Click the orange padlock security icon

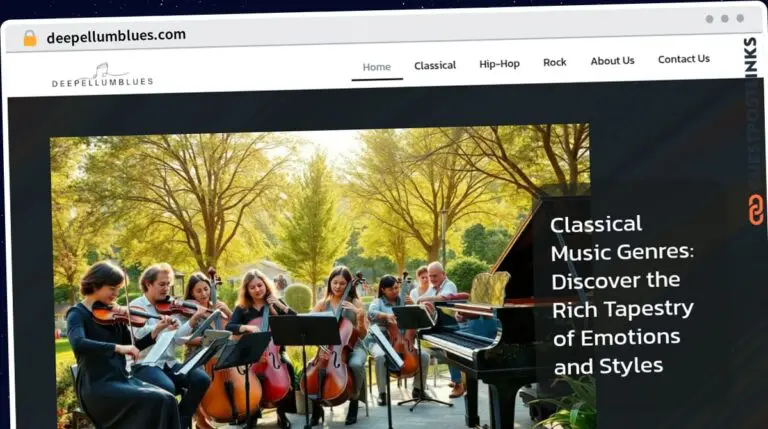[30, 38]
